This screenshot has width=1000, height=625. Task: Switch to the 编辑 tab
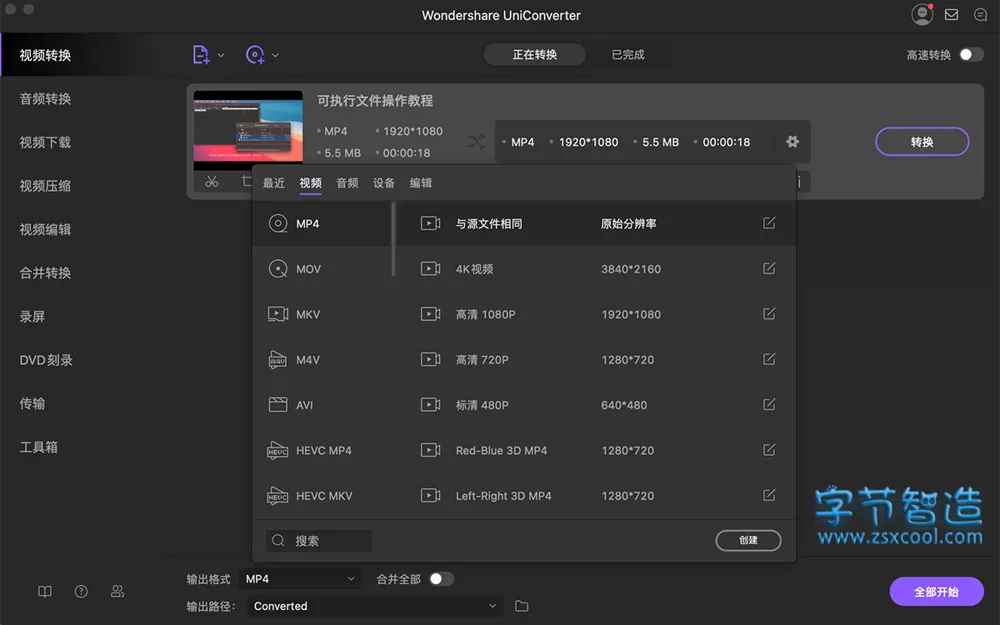pyautogui.click(x=421, y=183)
